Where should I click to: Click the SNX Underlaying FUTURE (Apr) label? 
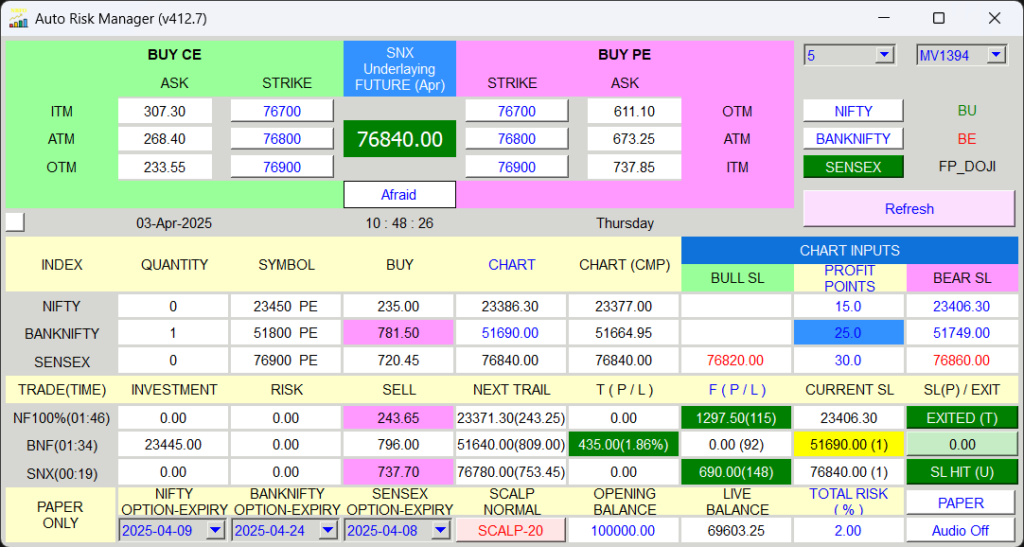[x=400, y=69]
